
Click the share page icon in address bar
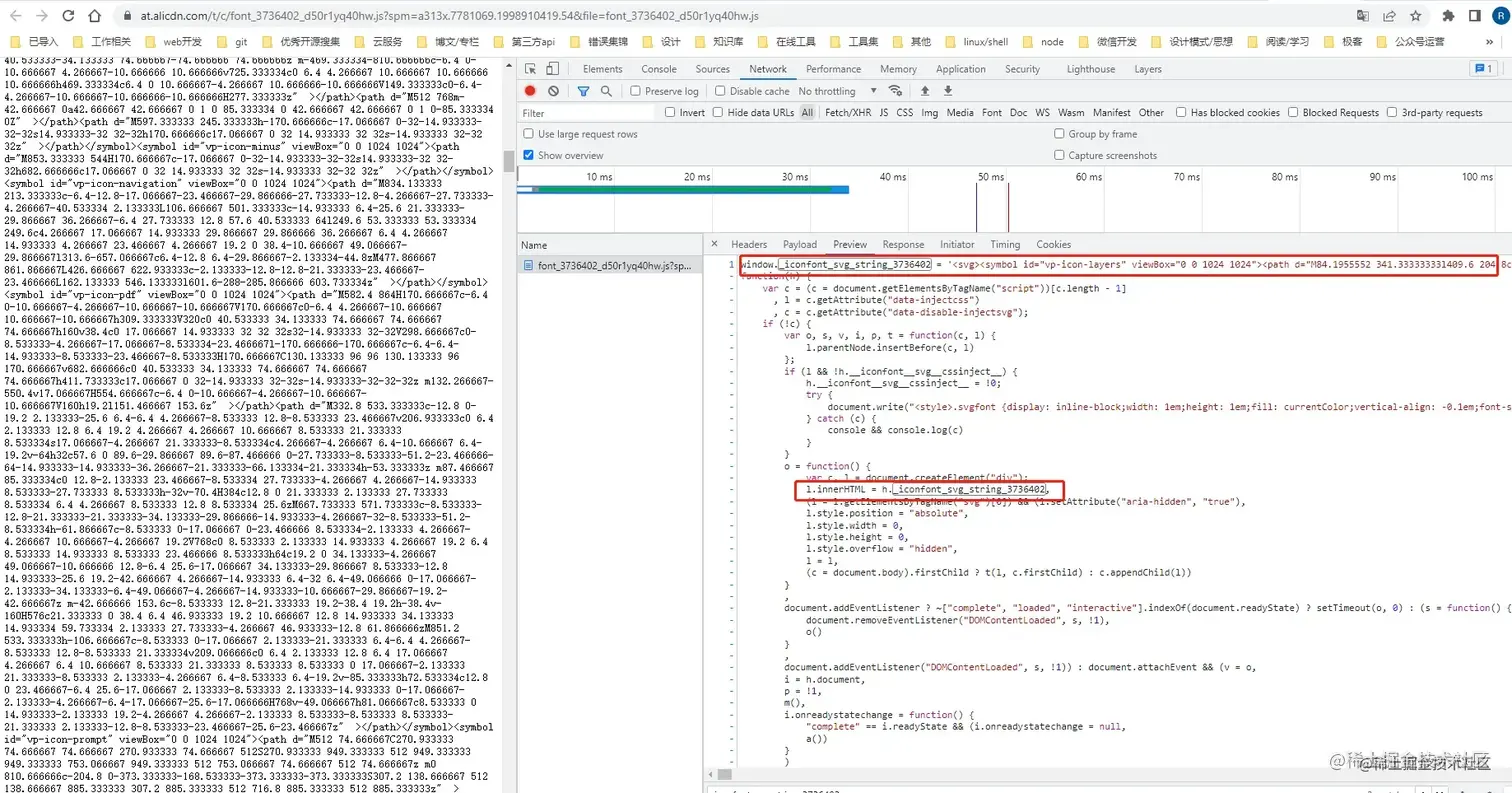click(1389, 16)
